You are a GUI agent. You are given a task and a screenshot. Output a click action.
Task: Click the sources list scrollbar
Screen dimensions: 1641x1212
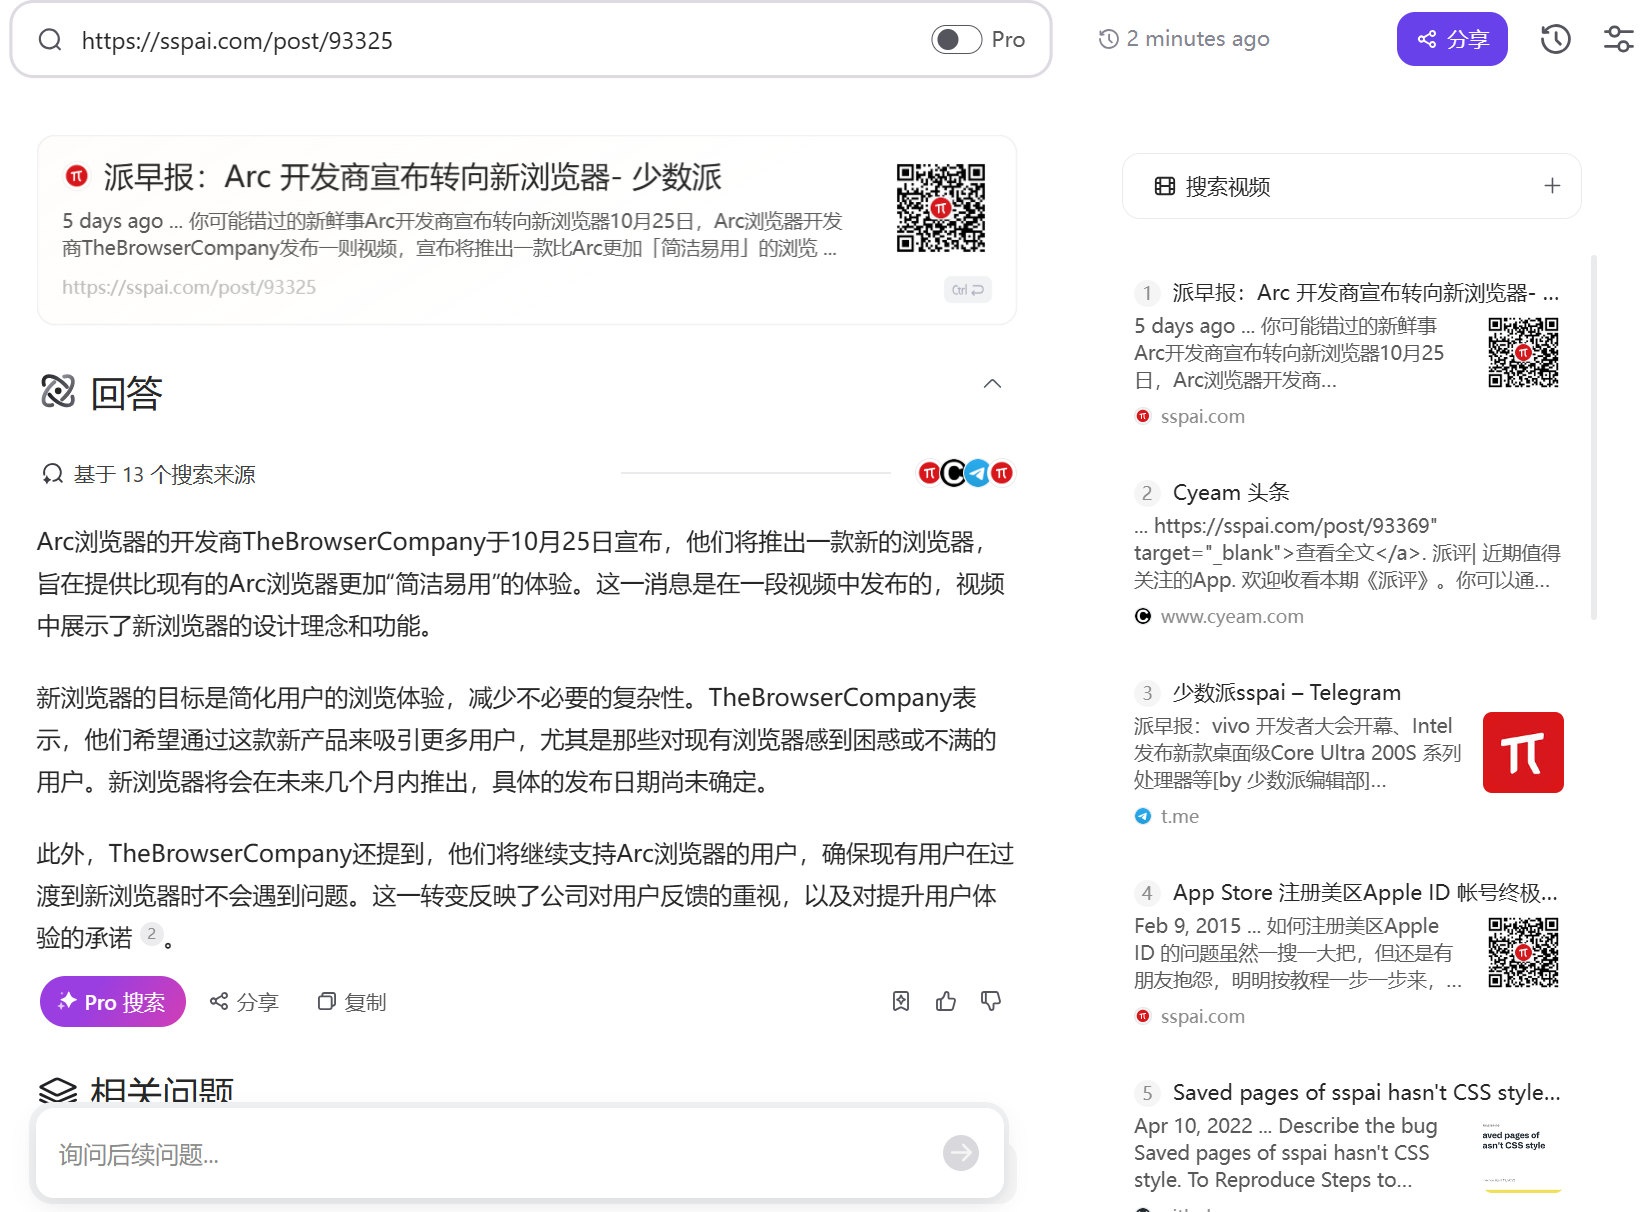(x=1594, y=438)
